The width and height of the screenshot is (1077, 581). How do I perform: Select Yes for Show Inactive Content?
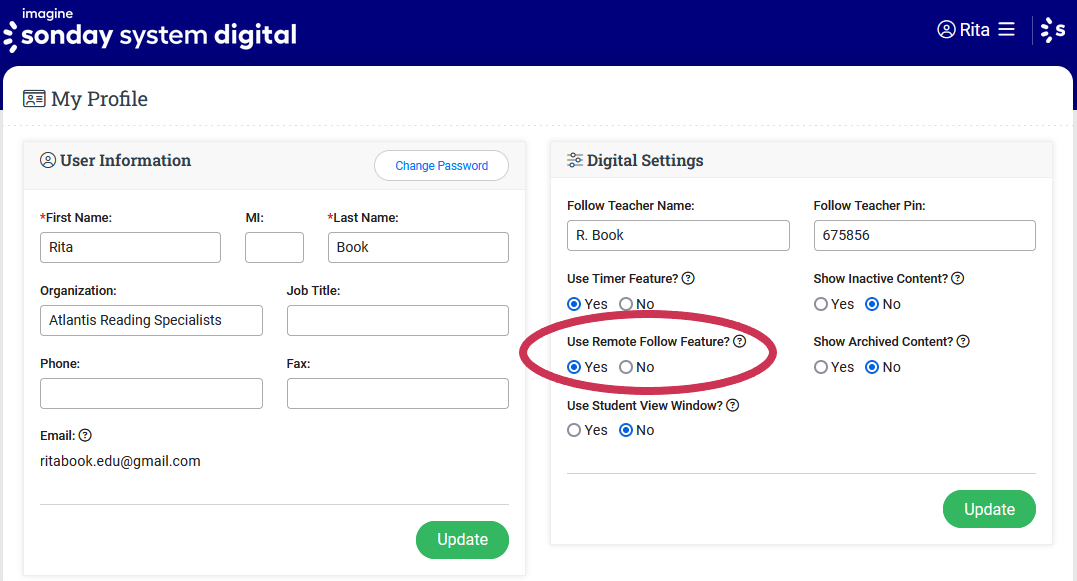coord(821,304)
